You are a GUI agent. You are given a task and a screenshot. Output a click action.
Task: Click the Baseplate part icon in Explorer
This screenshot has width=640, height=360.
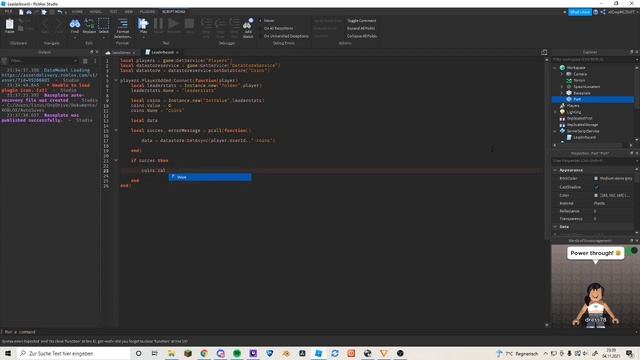(569, 93)
